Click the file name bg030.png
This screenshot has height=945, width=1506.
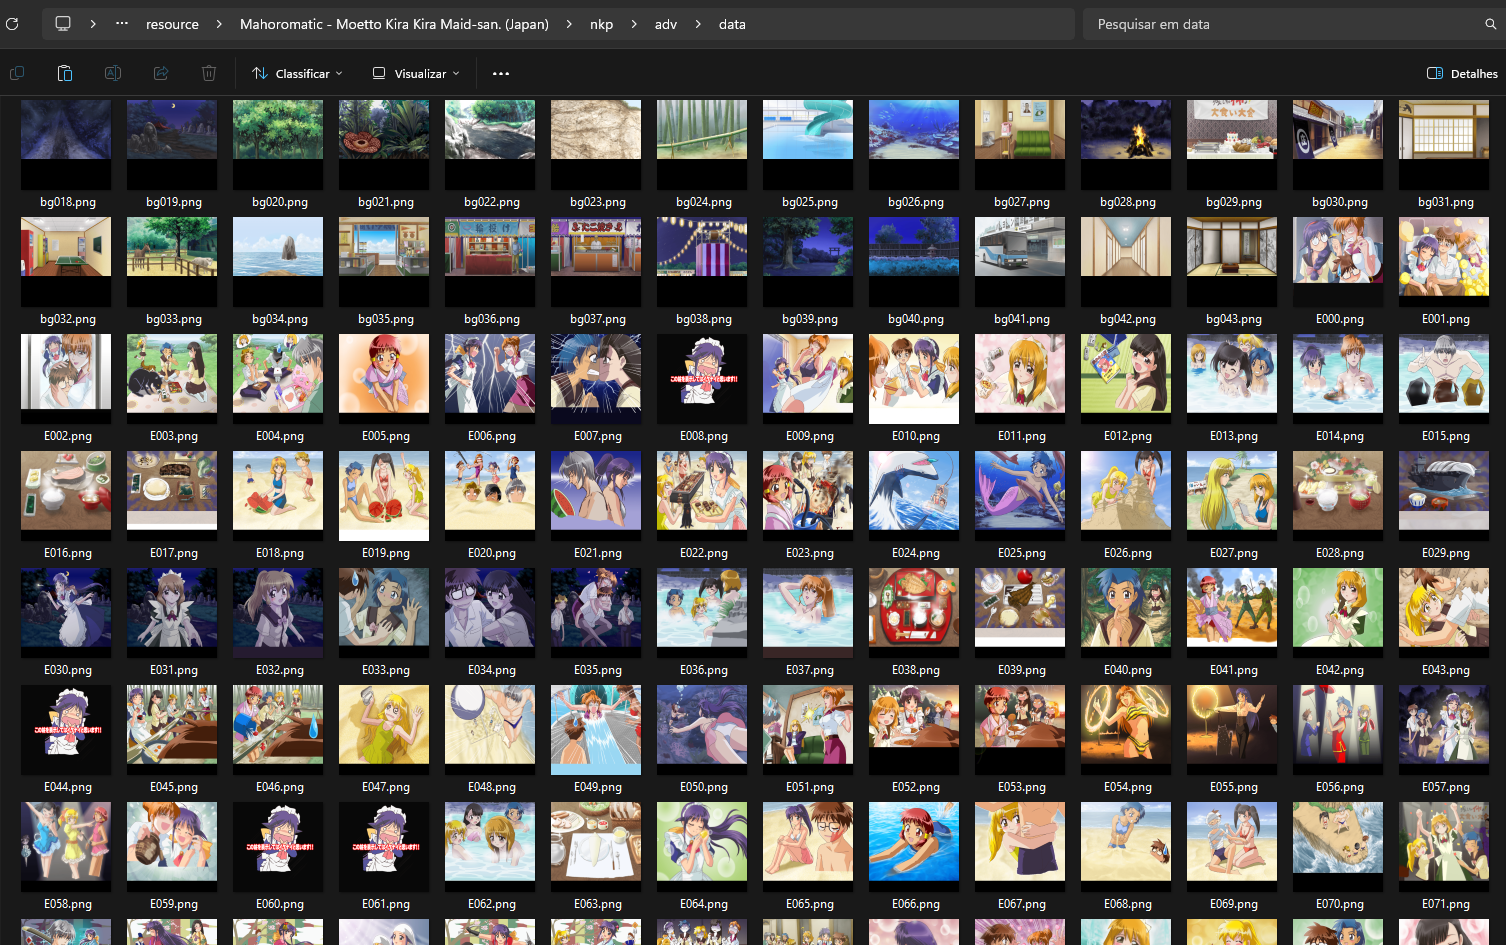point(1340,202)
